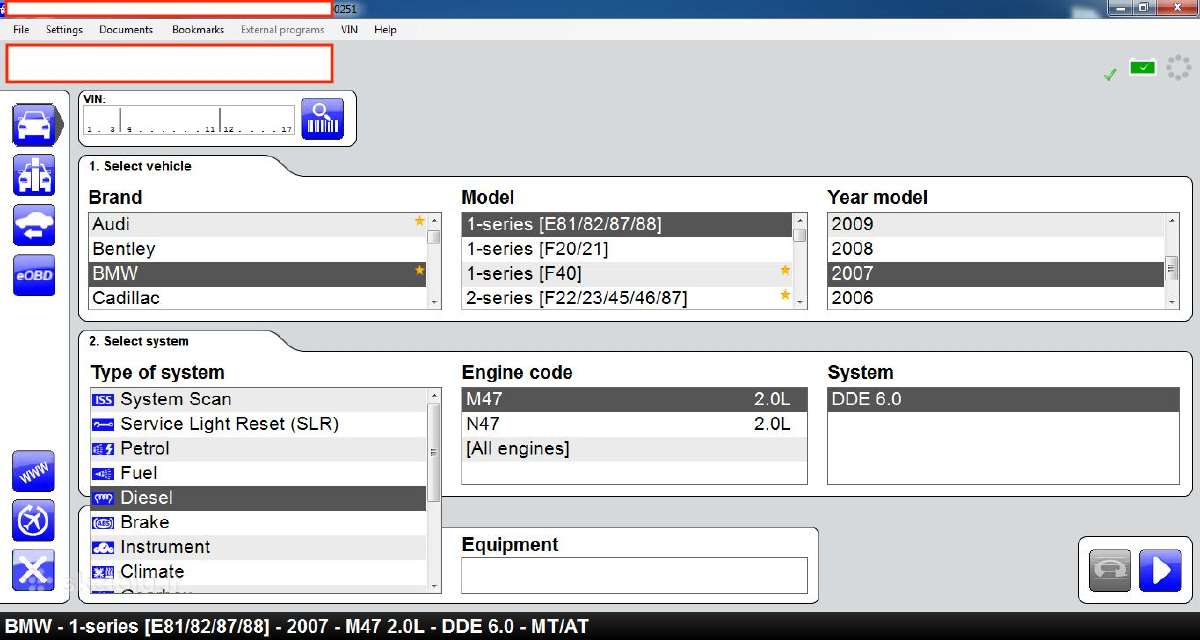The image size is (1200, 640).
Task: Choose year model 2008
Action: click(996, 249)
